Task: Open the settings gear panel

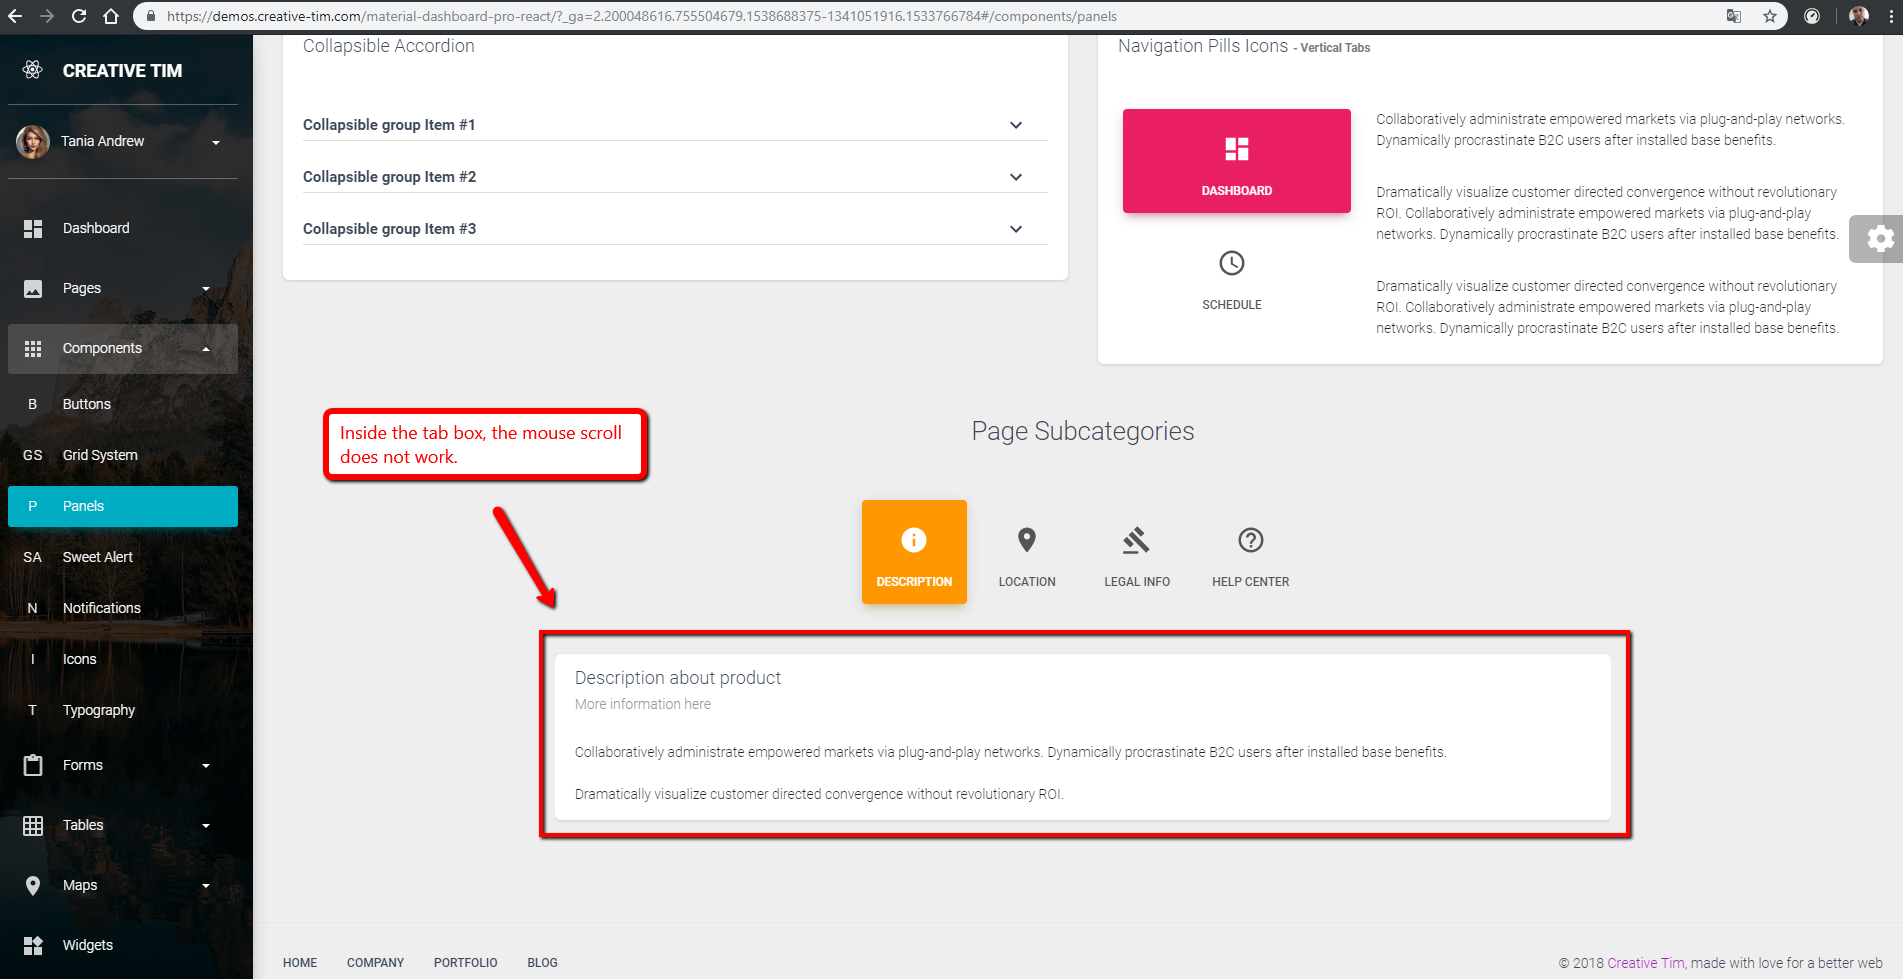Action: coord(1881,238)
